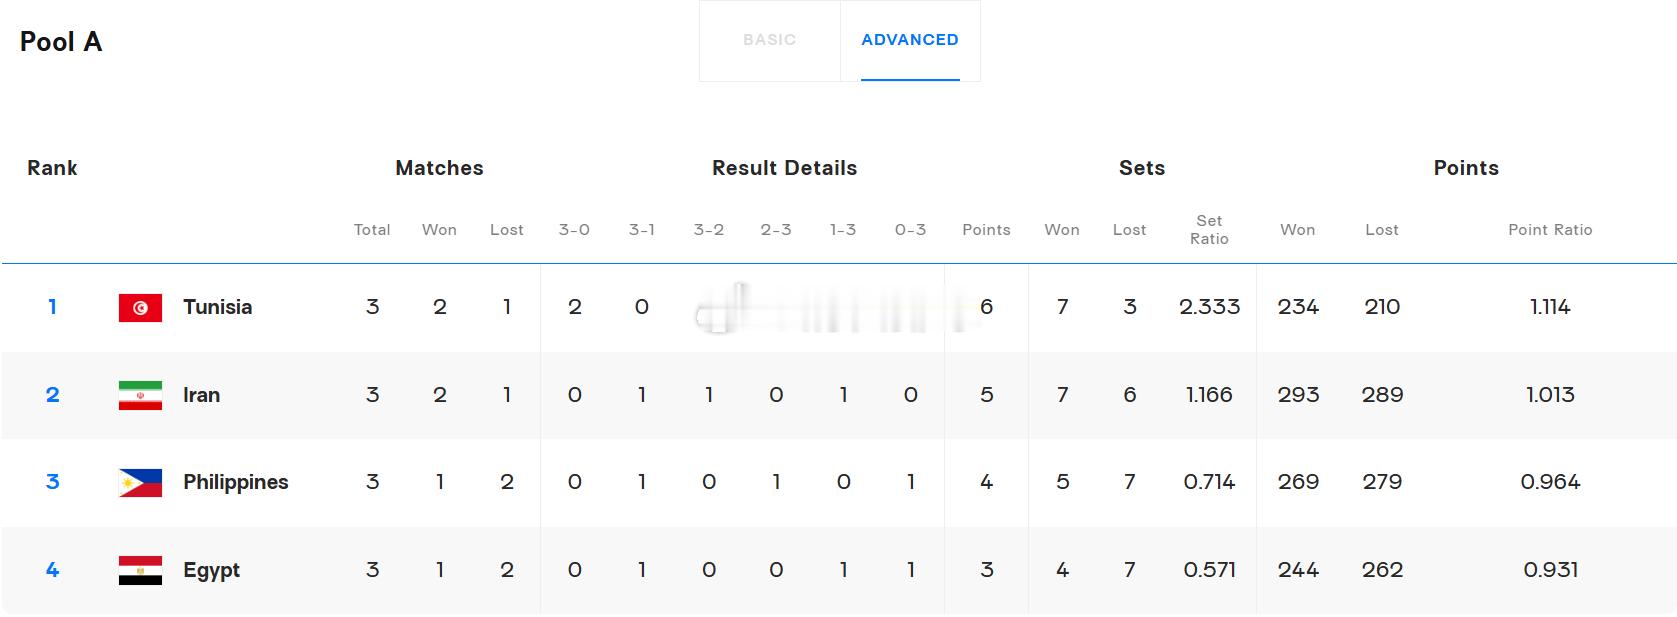
Task: Open the Egypt team link
Action: tap(211, 570)
